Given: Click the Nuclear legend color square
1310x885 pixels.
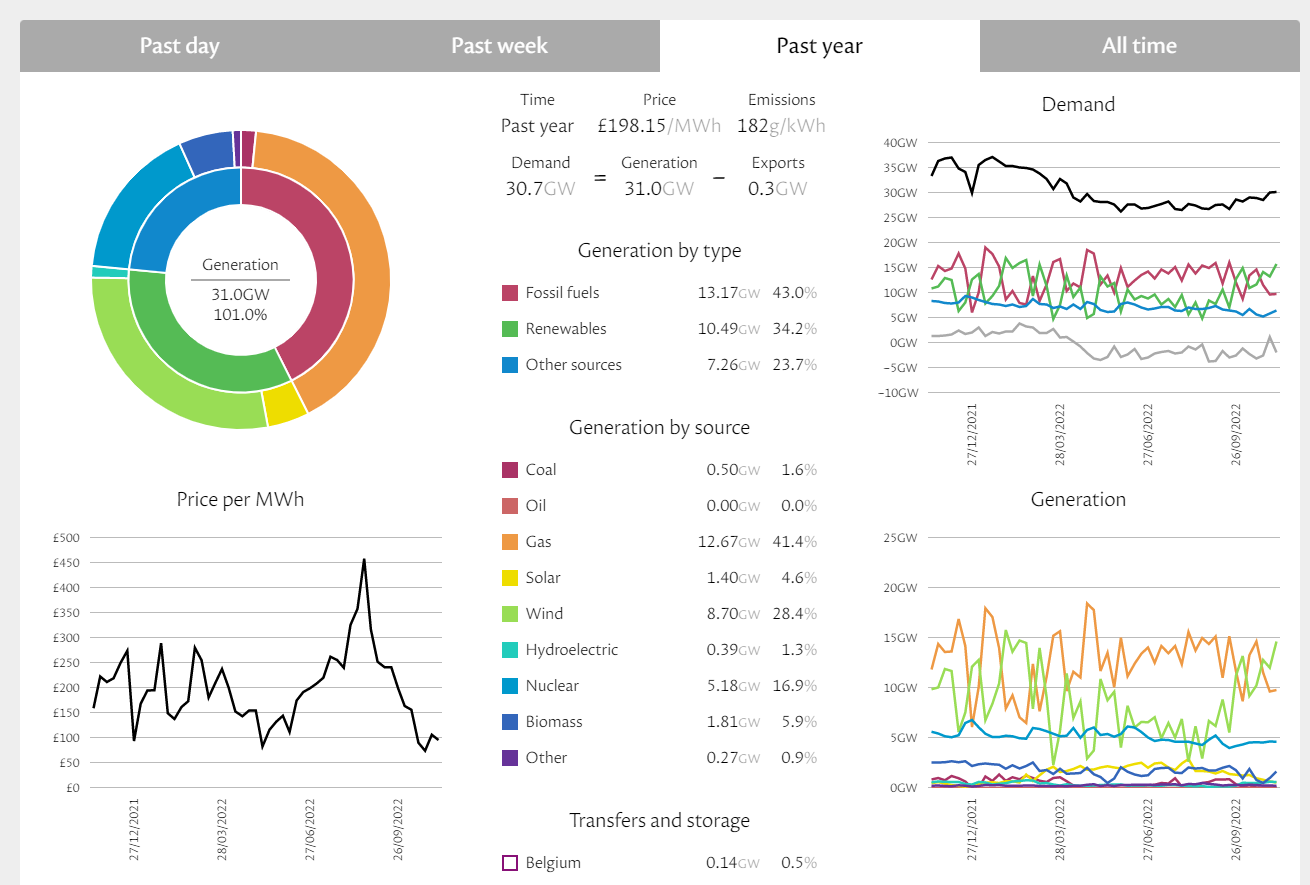Looking at the screenshot, I should [x=510, y=686].
